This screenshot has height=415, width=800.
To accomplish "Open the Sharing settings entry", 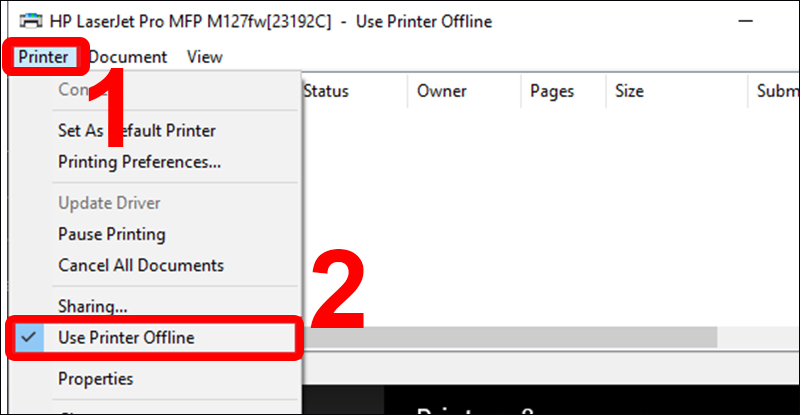I will click(x=92, y=306).
